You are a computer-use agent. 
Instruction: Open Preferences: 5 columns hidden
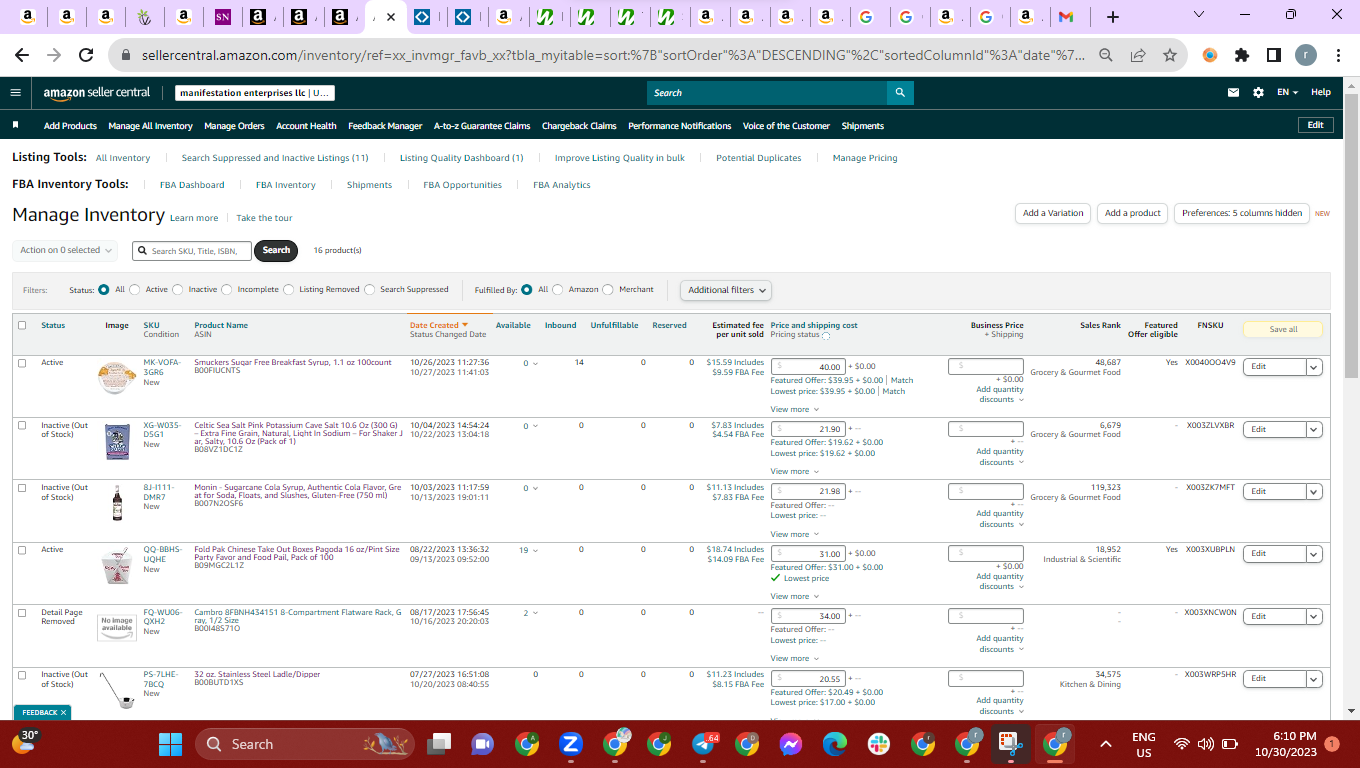point(1242,213)
